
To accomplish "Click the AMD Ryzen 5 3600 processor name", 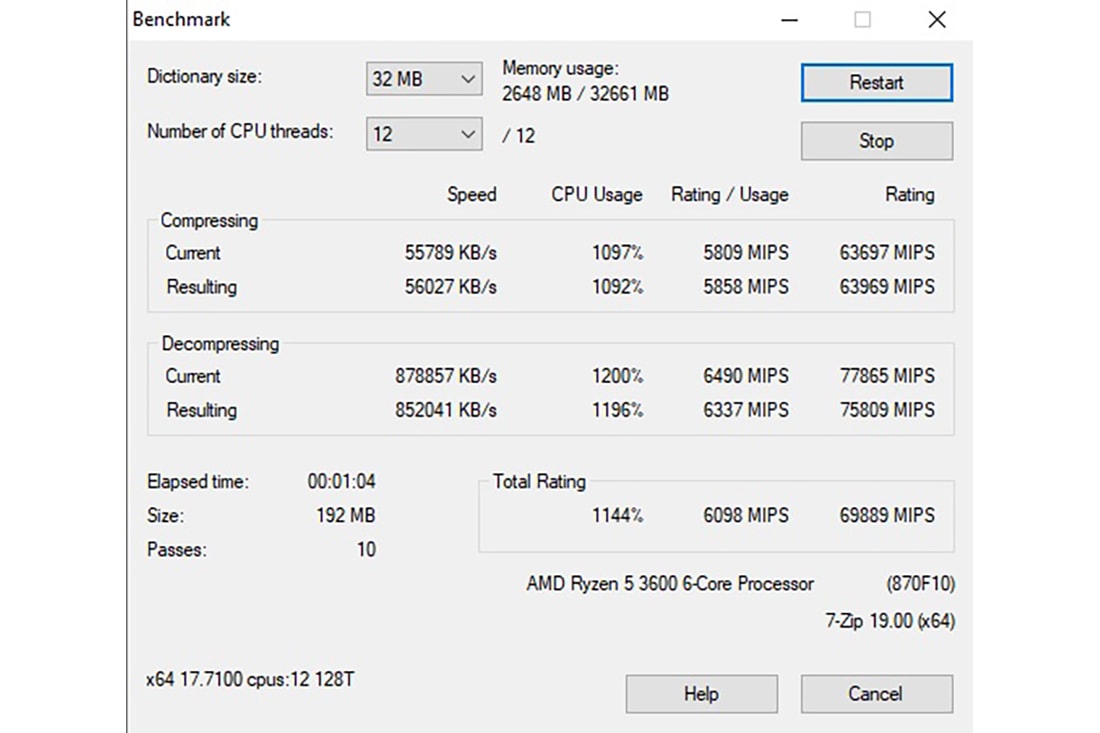I will [670, 584].
